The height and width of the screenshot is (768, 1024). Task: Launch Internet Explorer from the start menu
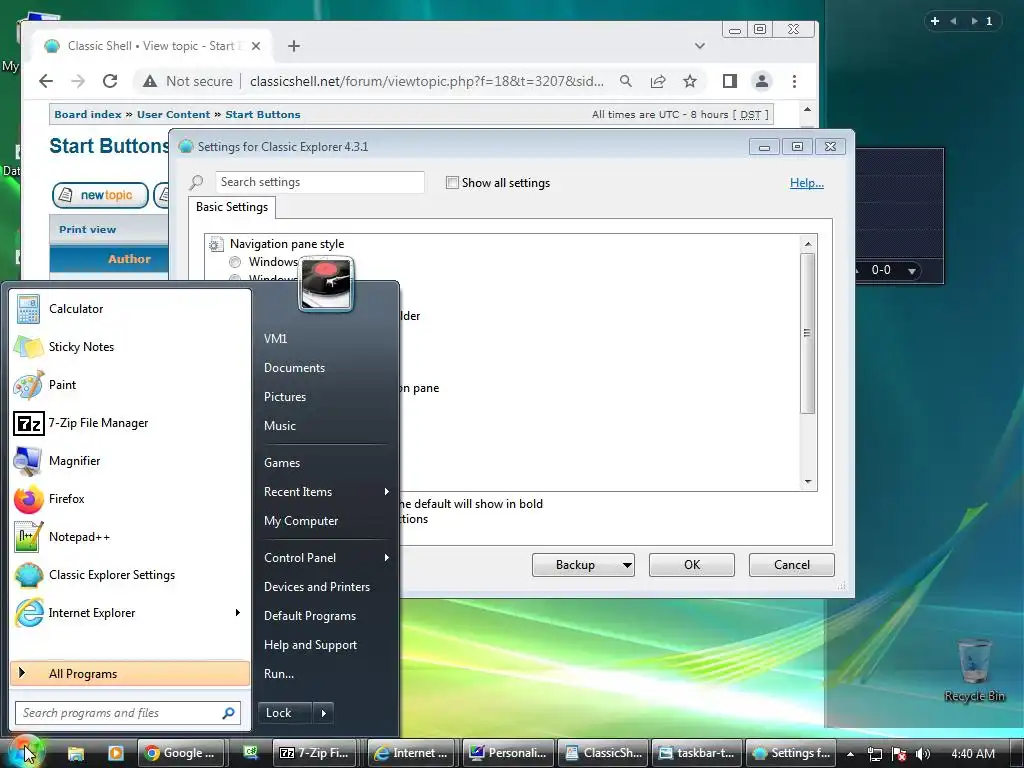tap(130, 613)
